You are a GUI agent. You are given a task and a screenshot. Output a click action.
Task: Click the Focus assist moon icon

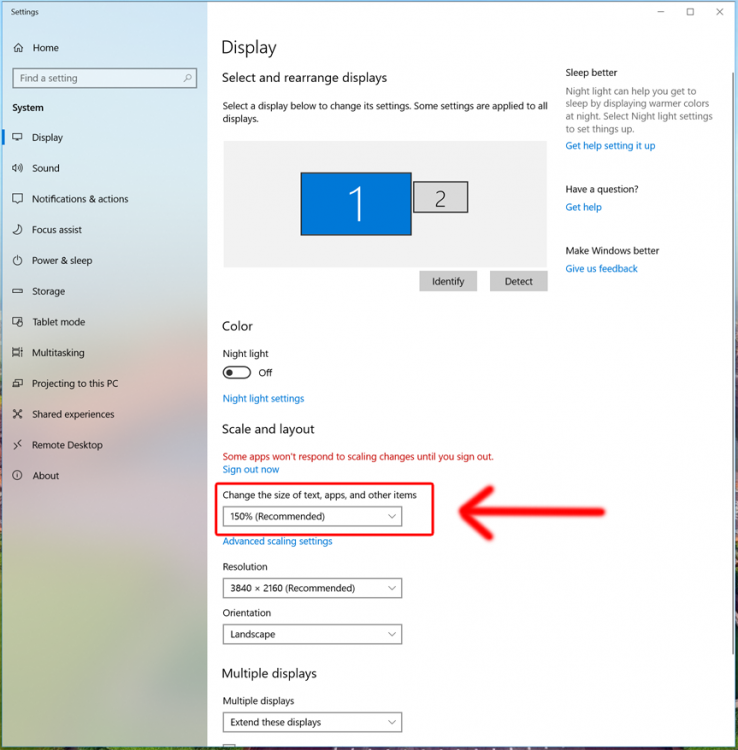(x=18, y=230)
